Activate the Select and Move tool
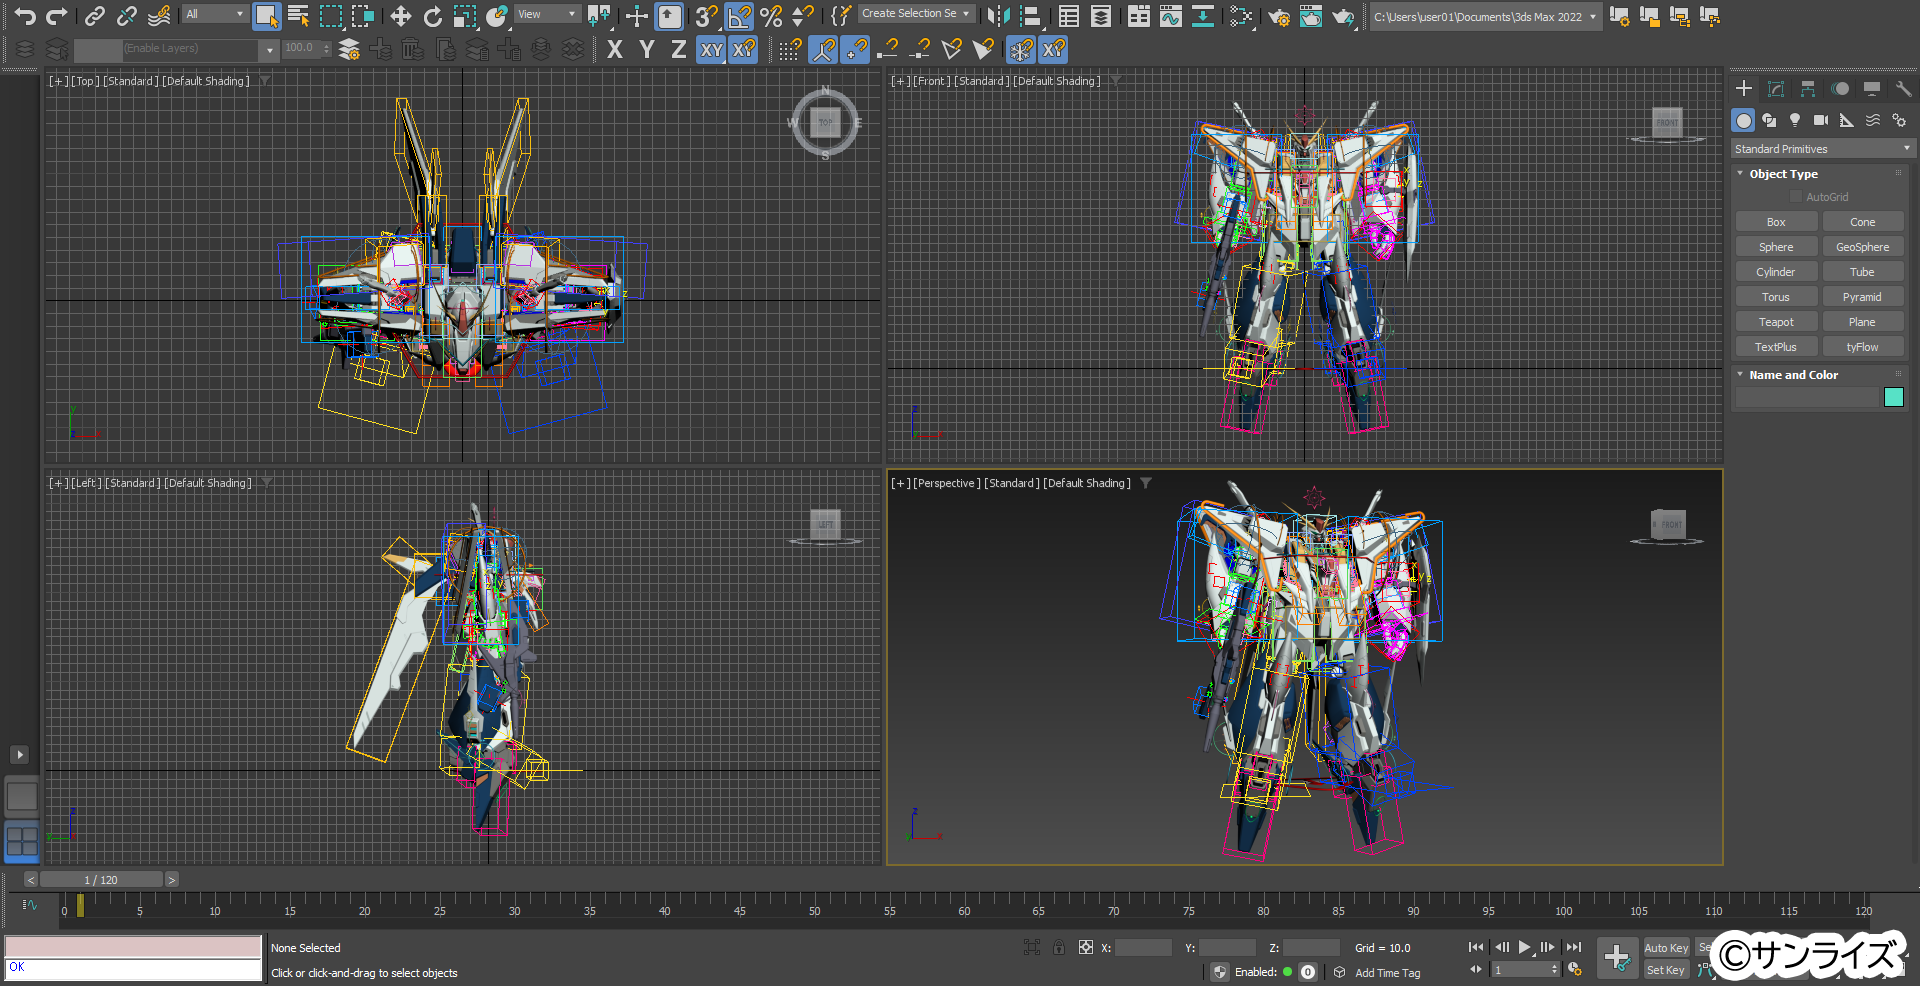Image resolution: width=1920 pixels, height=986 pixels. click(400, 16)
